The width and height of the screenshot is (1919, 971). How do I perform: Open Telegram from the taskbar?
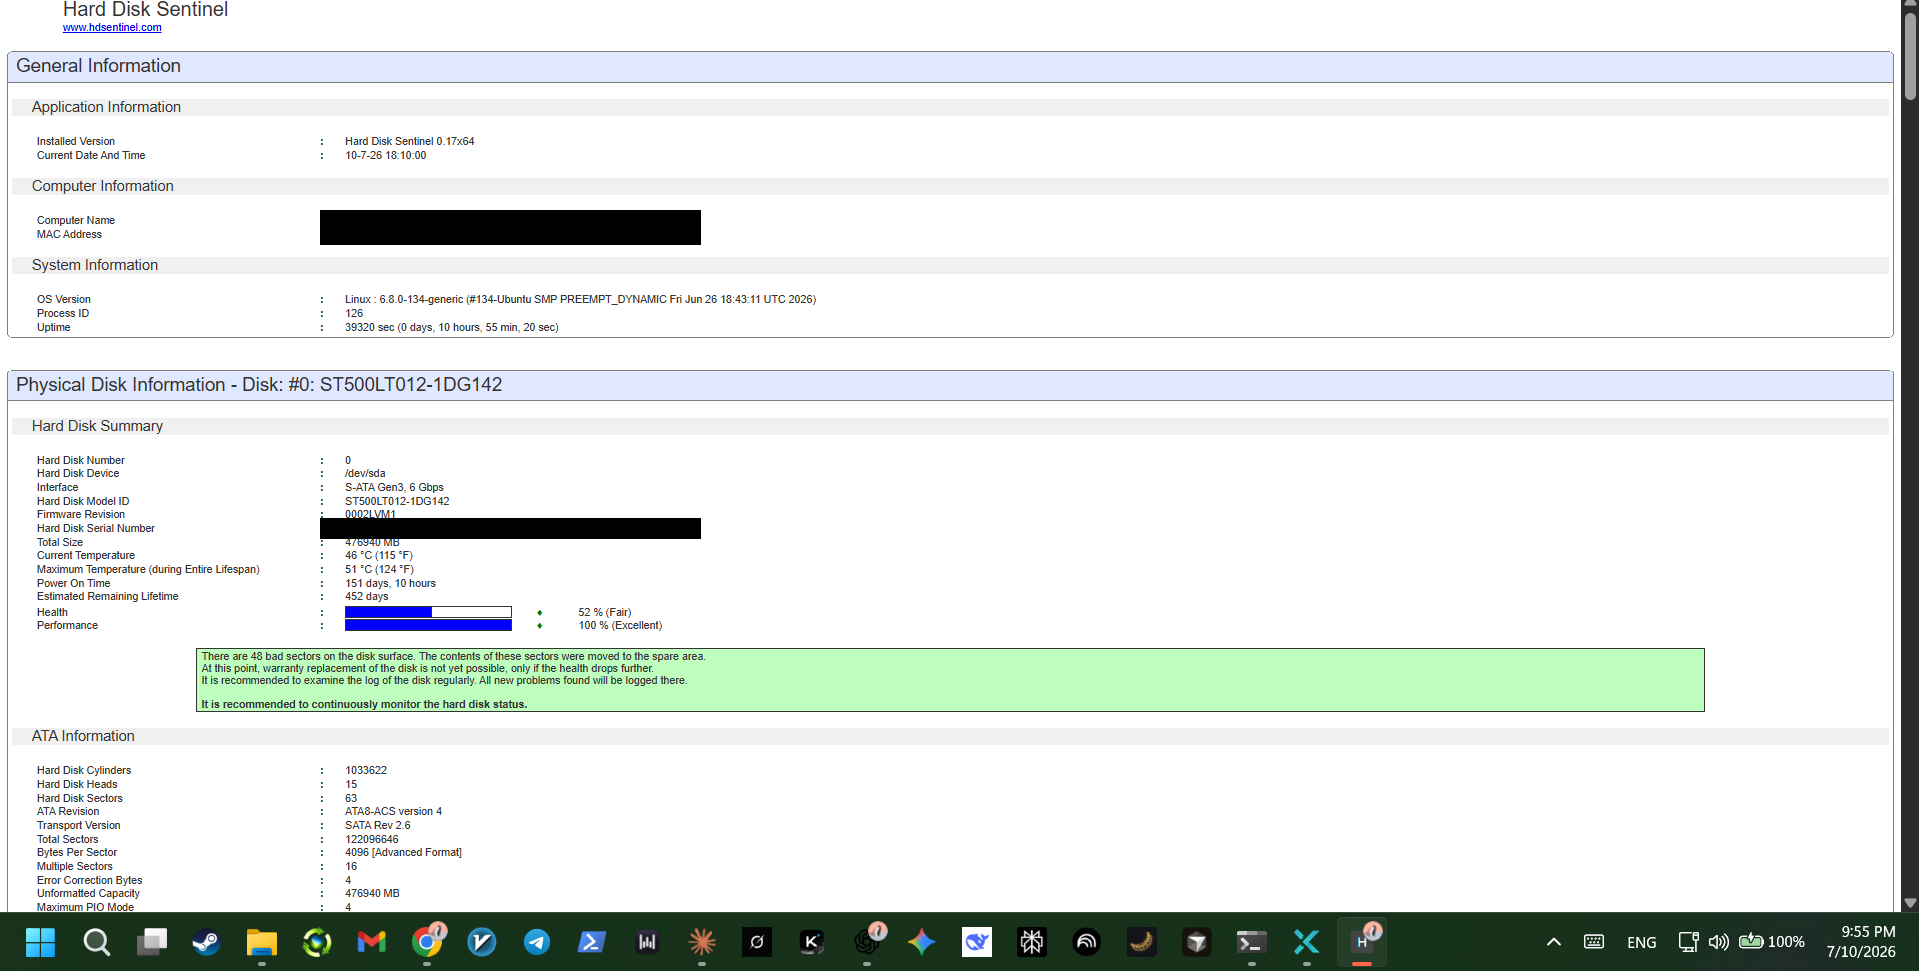click(x=537, y=942)
